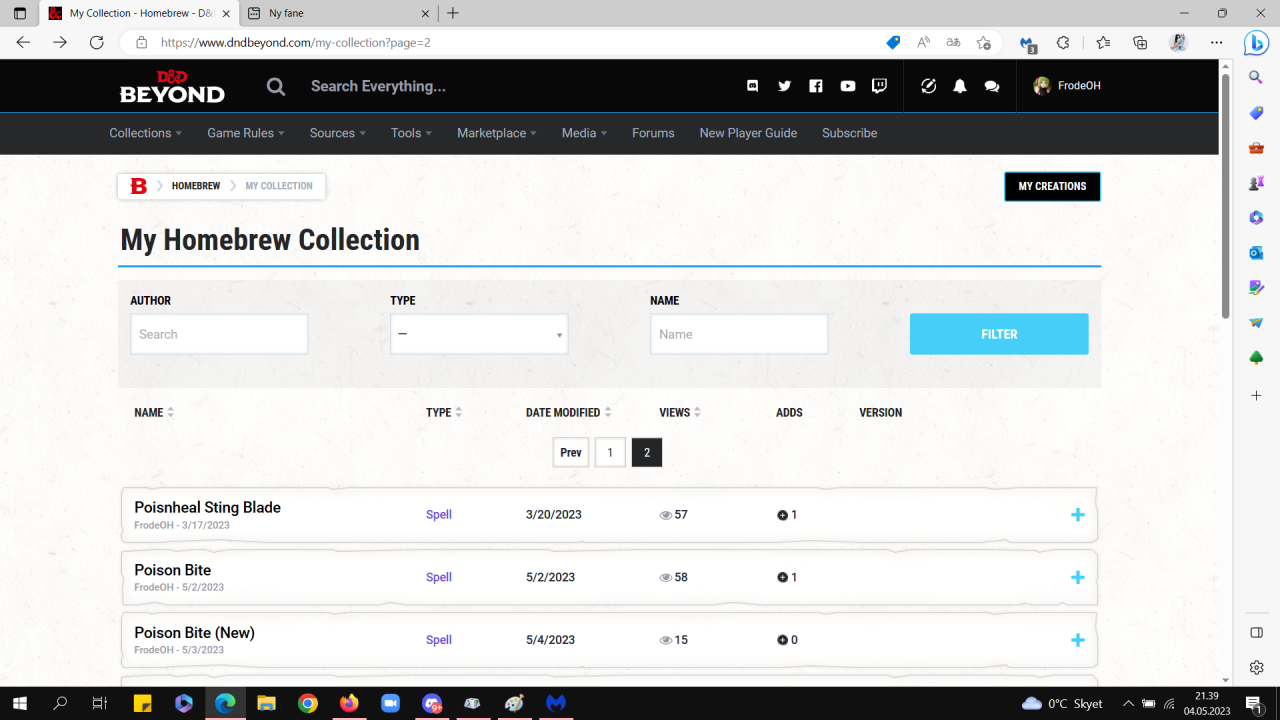Go to page 1 of the collection
The image size is (1280, 720).
(610, 453)
